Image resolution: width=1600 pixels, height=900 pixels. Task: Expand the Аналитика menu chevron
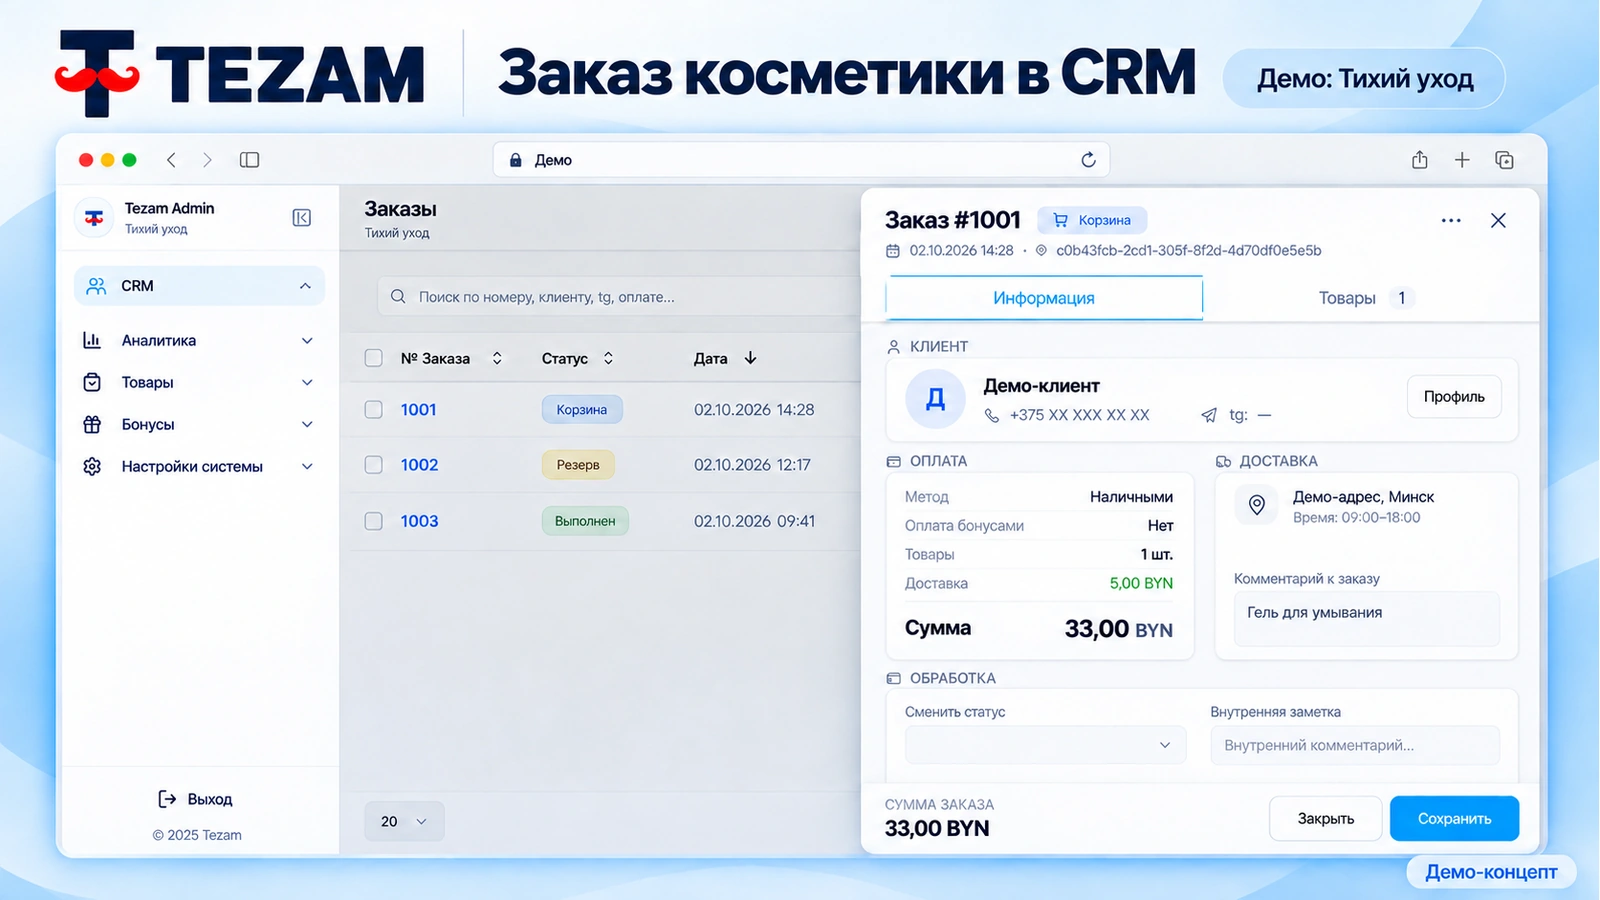[307, 340]
